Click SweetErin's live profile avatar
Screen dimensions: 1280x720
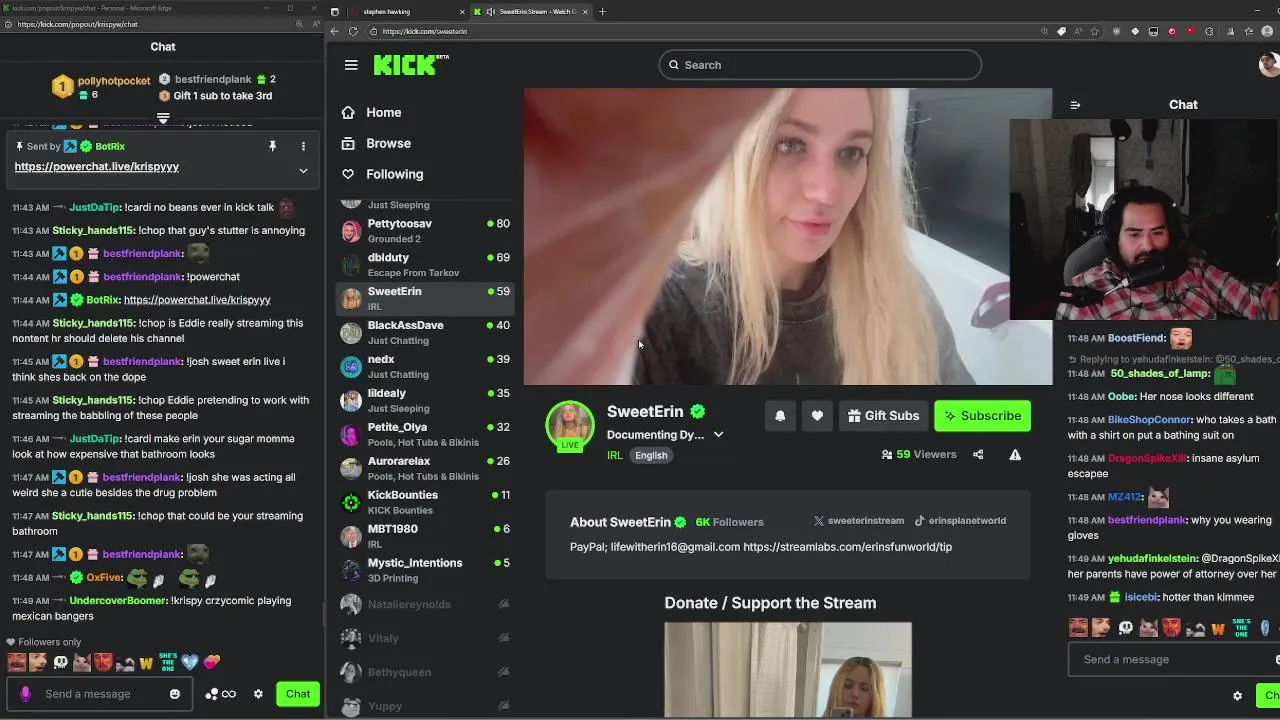pos(570,426)
